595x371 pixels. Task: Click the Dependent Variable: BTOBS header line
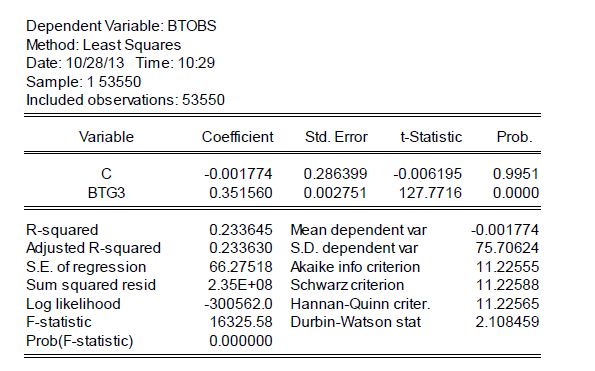[x=121, y=26]
